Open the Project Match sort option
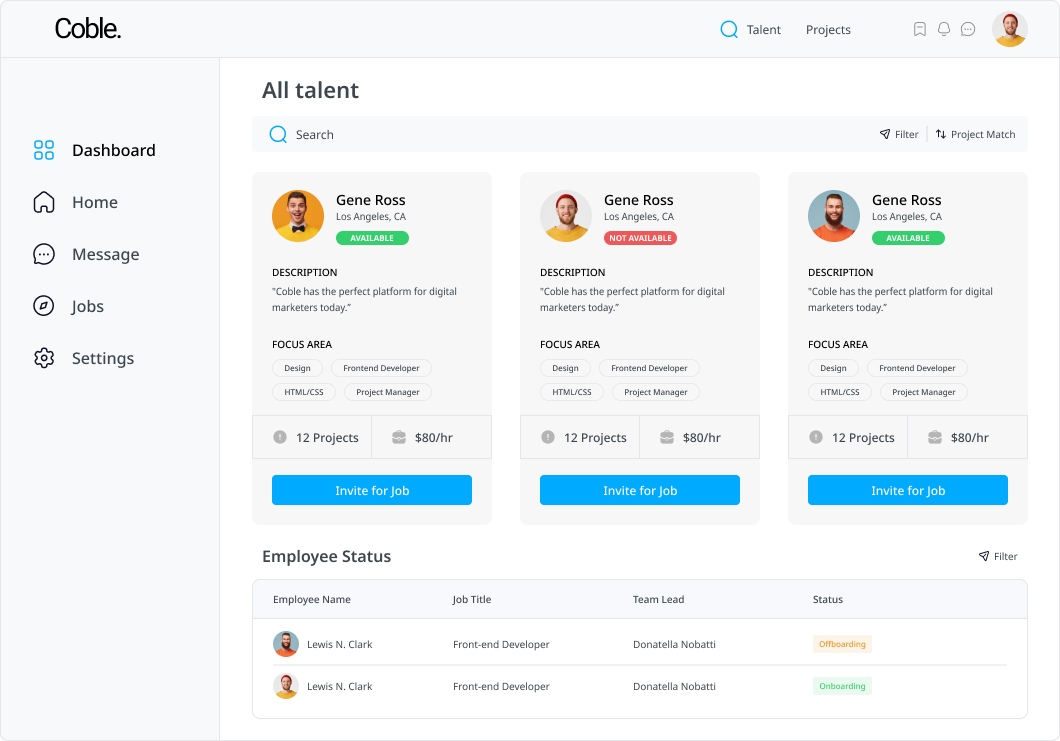Image resolution: width=1060 pixels, height=741 pixels. click(975, 134)
